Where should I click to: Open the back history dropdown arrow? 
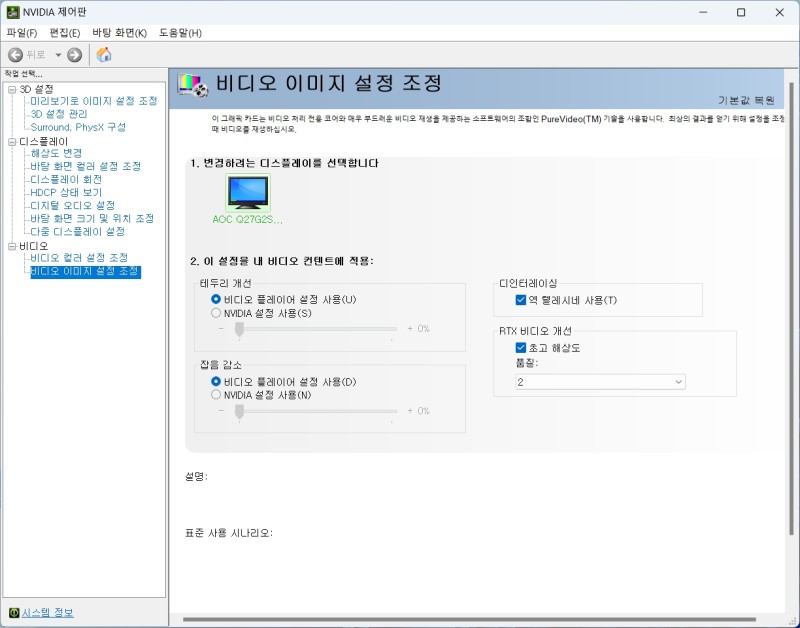pyautogui.click(x=58, y=55)
